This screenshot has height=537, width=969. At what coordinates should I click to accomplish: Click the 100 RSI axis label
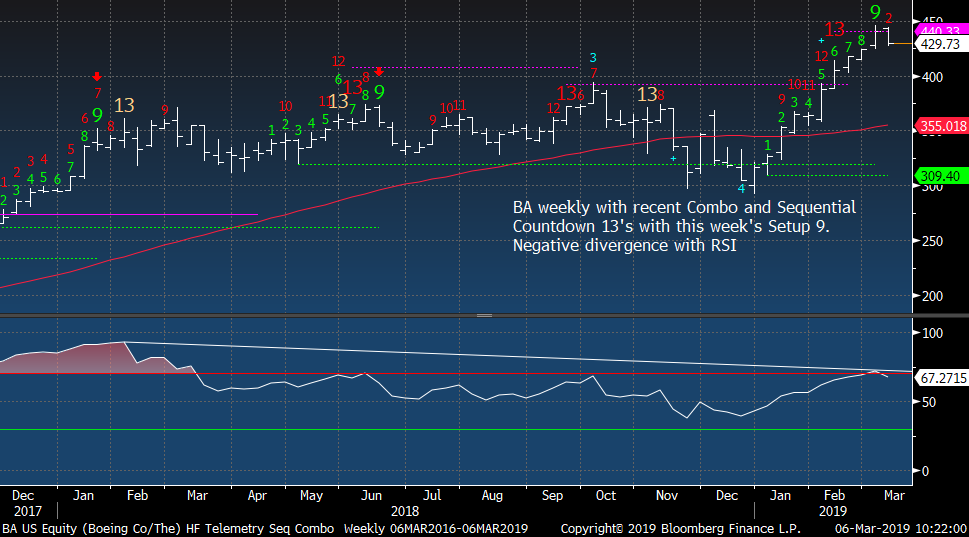click(x=932, y=333)
